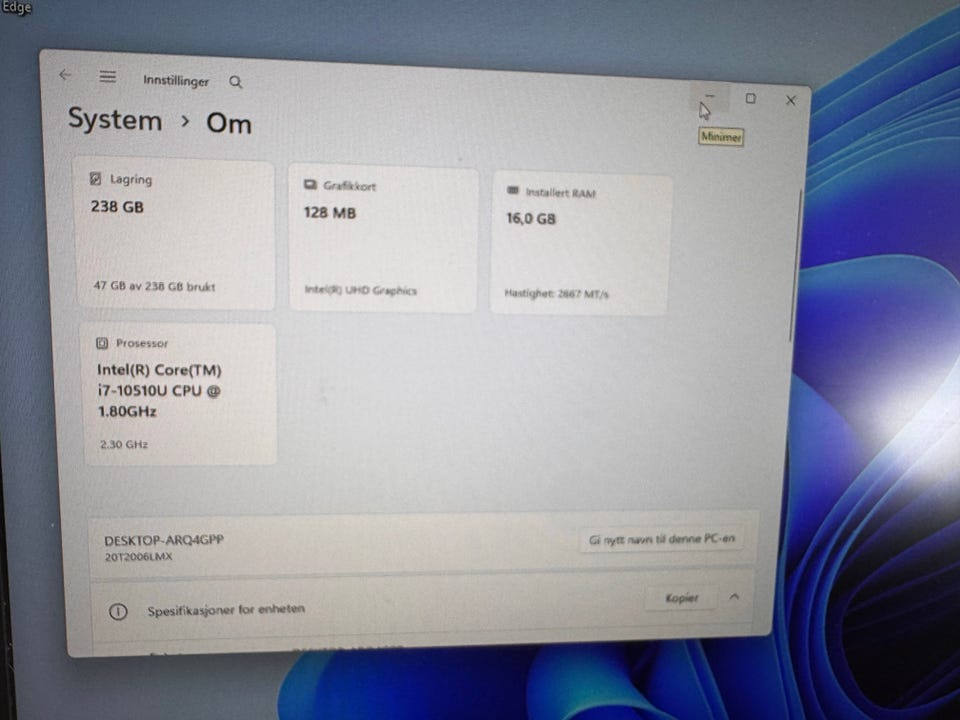Open the Grafikkort 128 MB card
Viewport: 960px width, 720px height.
(x=384, y=239)
